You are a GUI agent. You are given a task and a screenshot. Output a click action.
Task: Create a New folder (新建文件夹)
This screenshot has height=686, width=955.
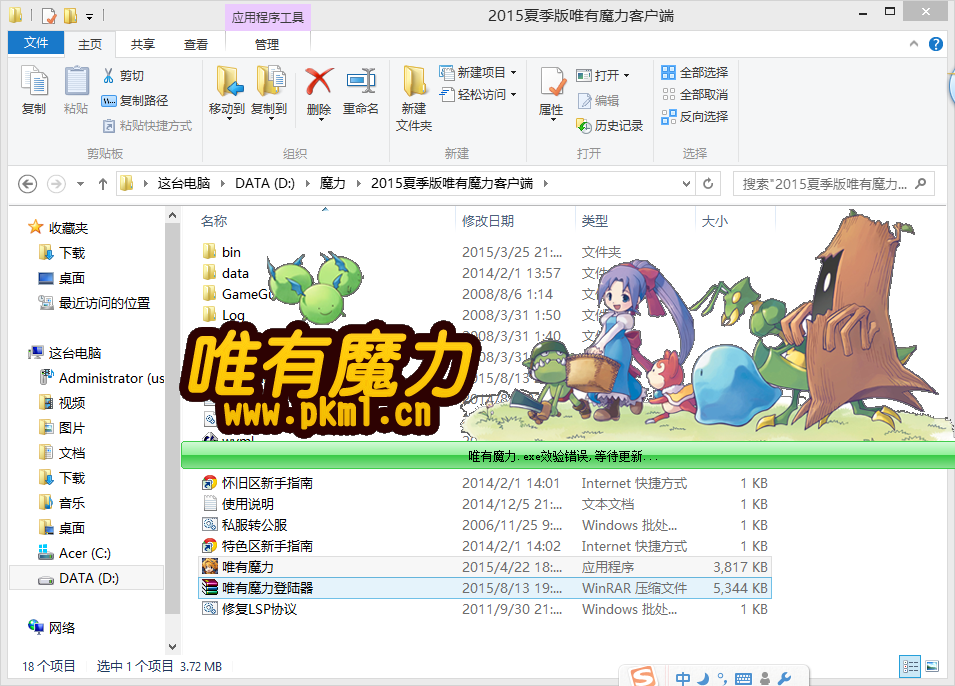coord(414,97)
